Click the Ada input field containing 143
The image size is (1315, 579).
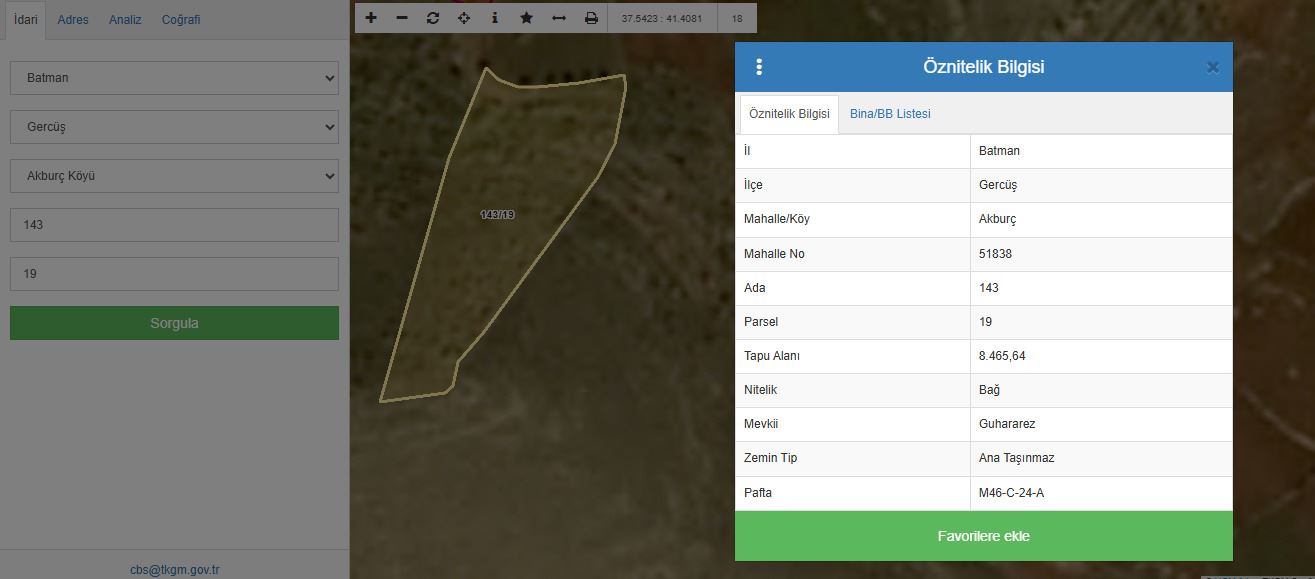click(174, 225)
